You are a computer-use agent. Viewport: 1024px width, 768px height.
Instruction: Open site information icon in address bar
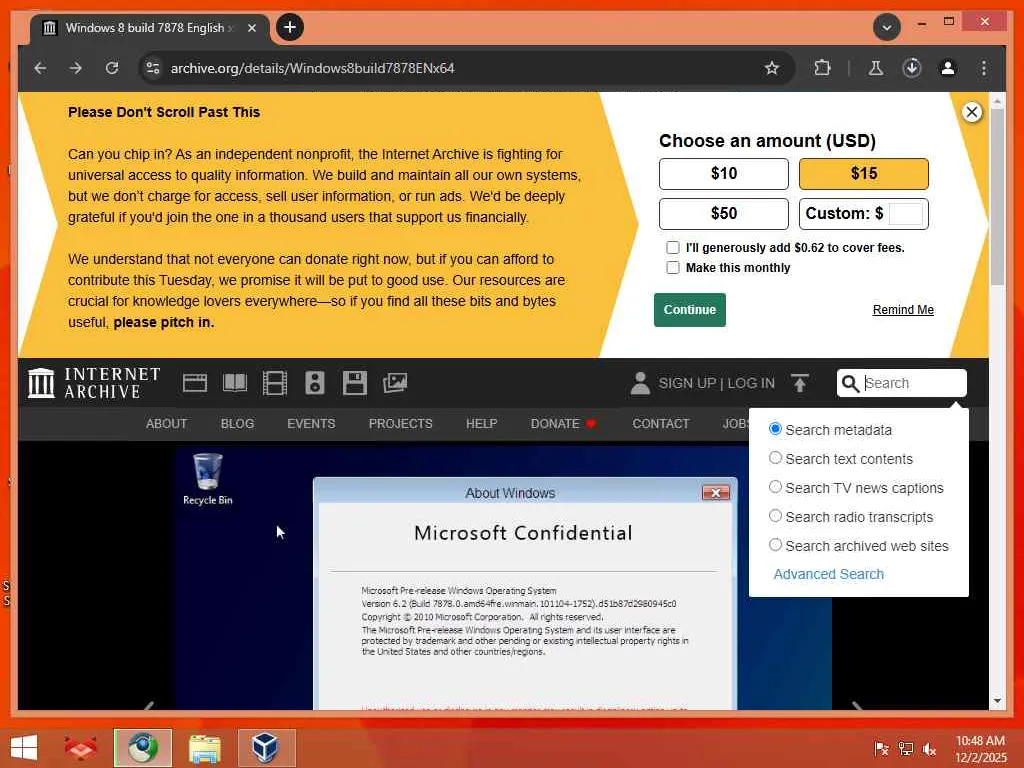[153, 68]
